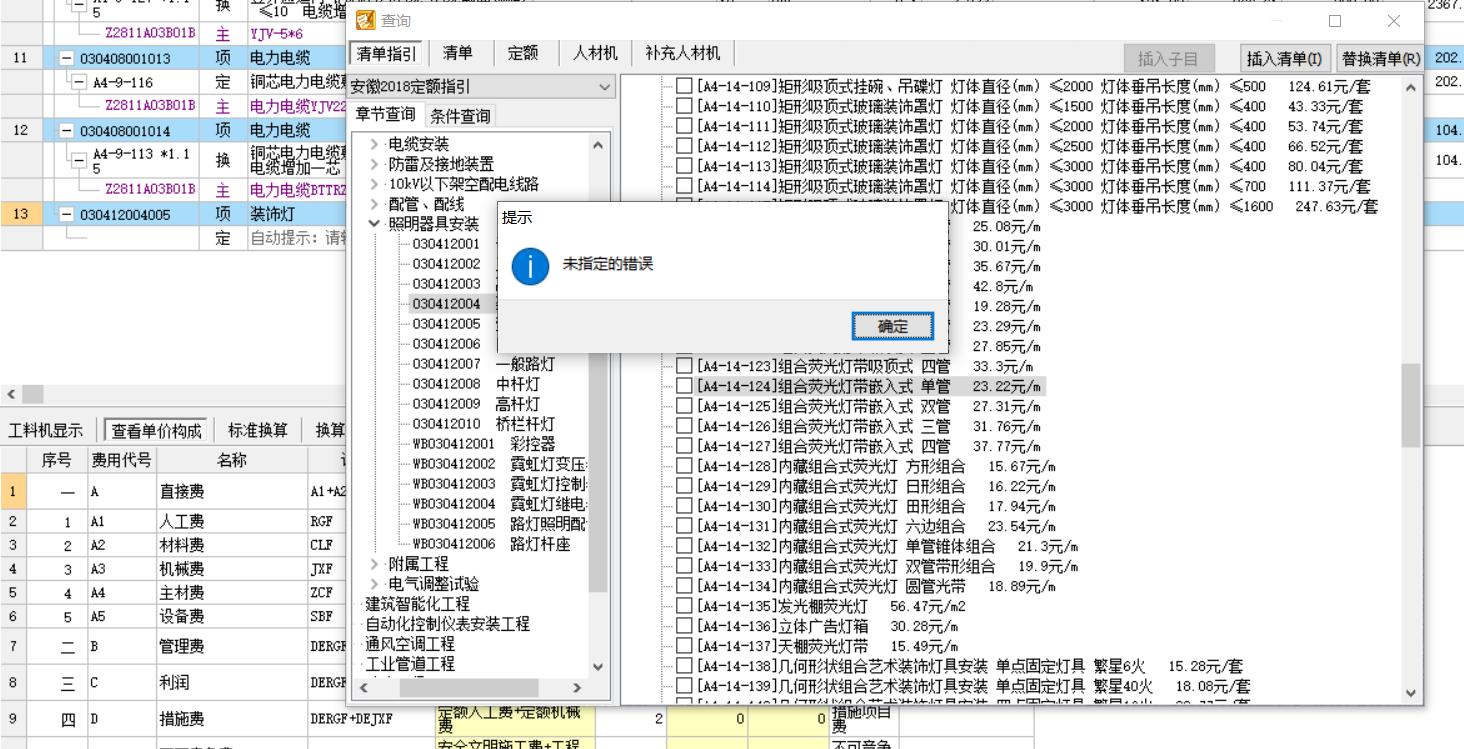Click the main table's horizontal scrollbar left arrow
Image resolution: width=1464 pixels, height=749 pixels.
9,394
